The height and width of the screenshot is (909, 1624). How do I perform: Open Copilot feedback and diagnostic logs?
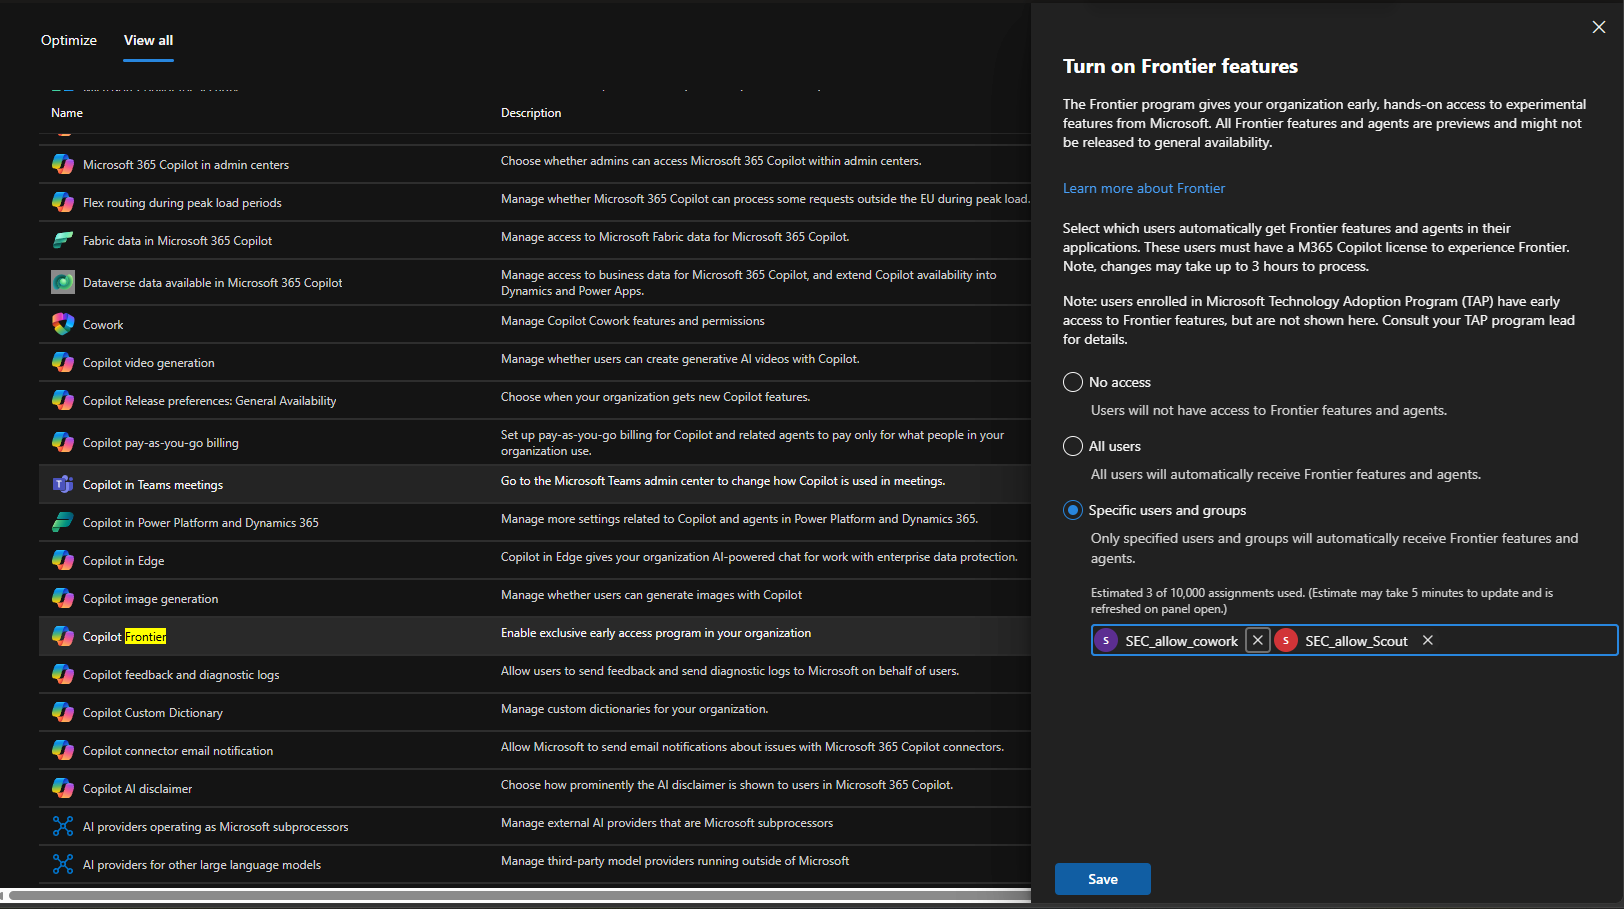181,674
